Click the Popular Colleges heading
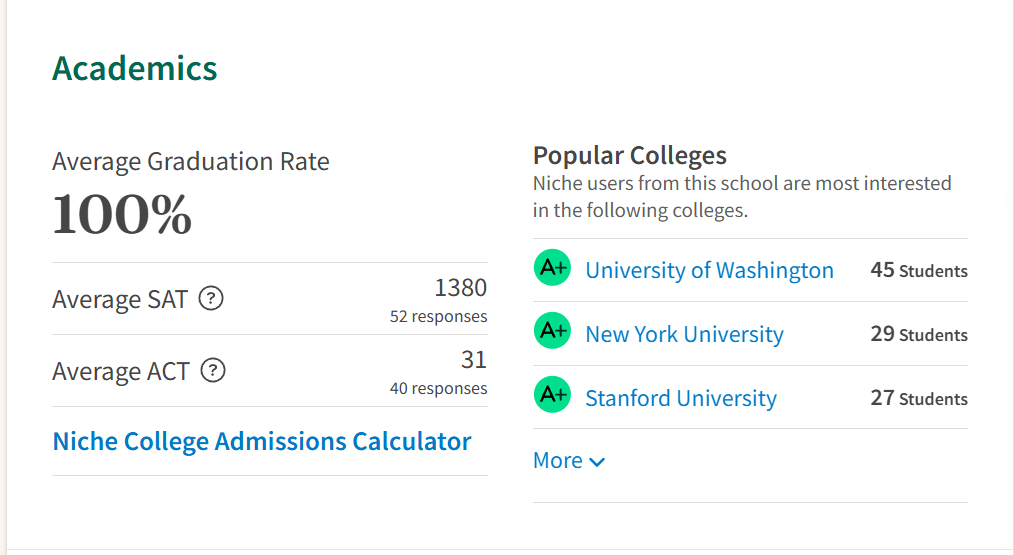This screenshot has width=1014, height=555. 630,156
